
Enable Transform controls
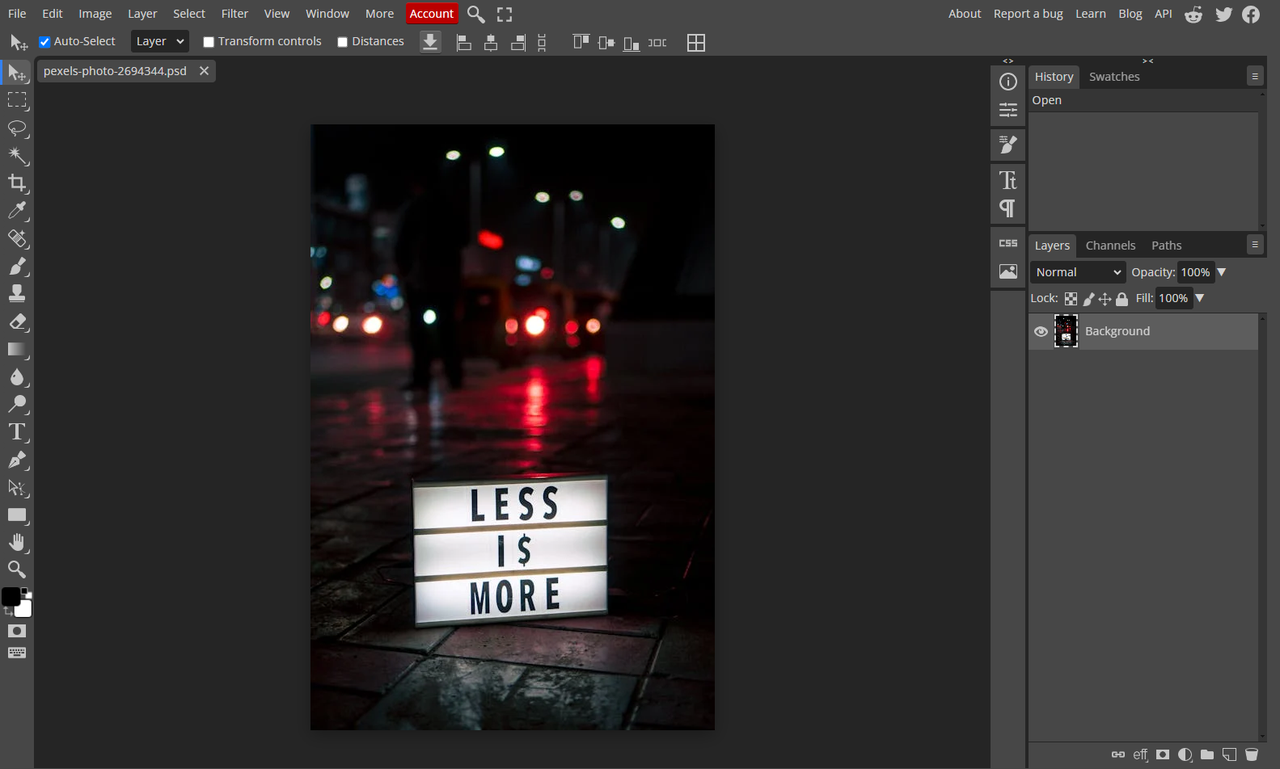pos(208,41)
